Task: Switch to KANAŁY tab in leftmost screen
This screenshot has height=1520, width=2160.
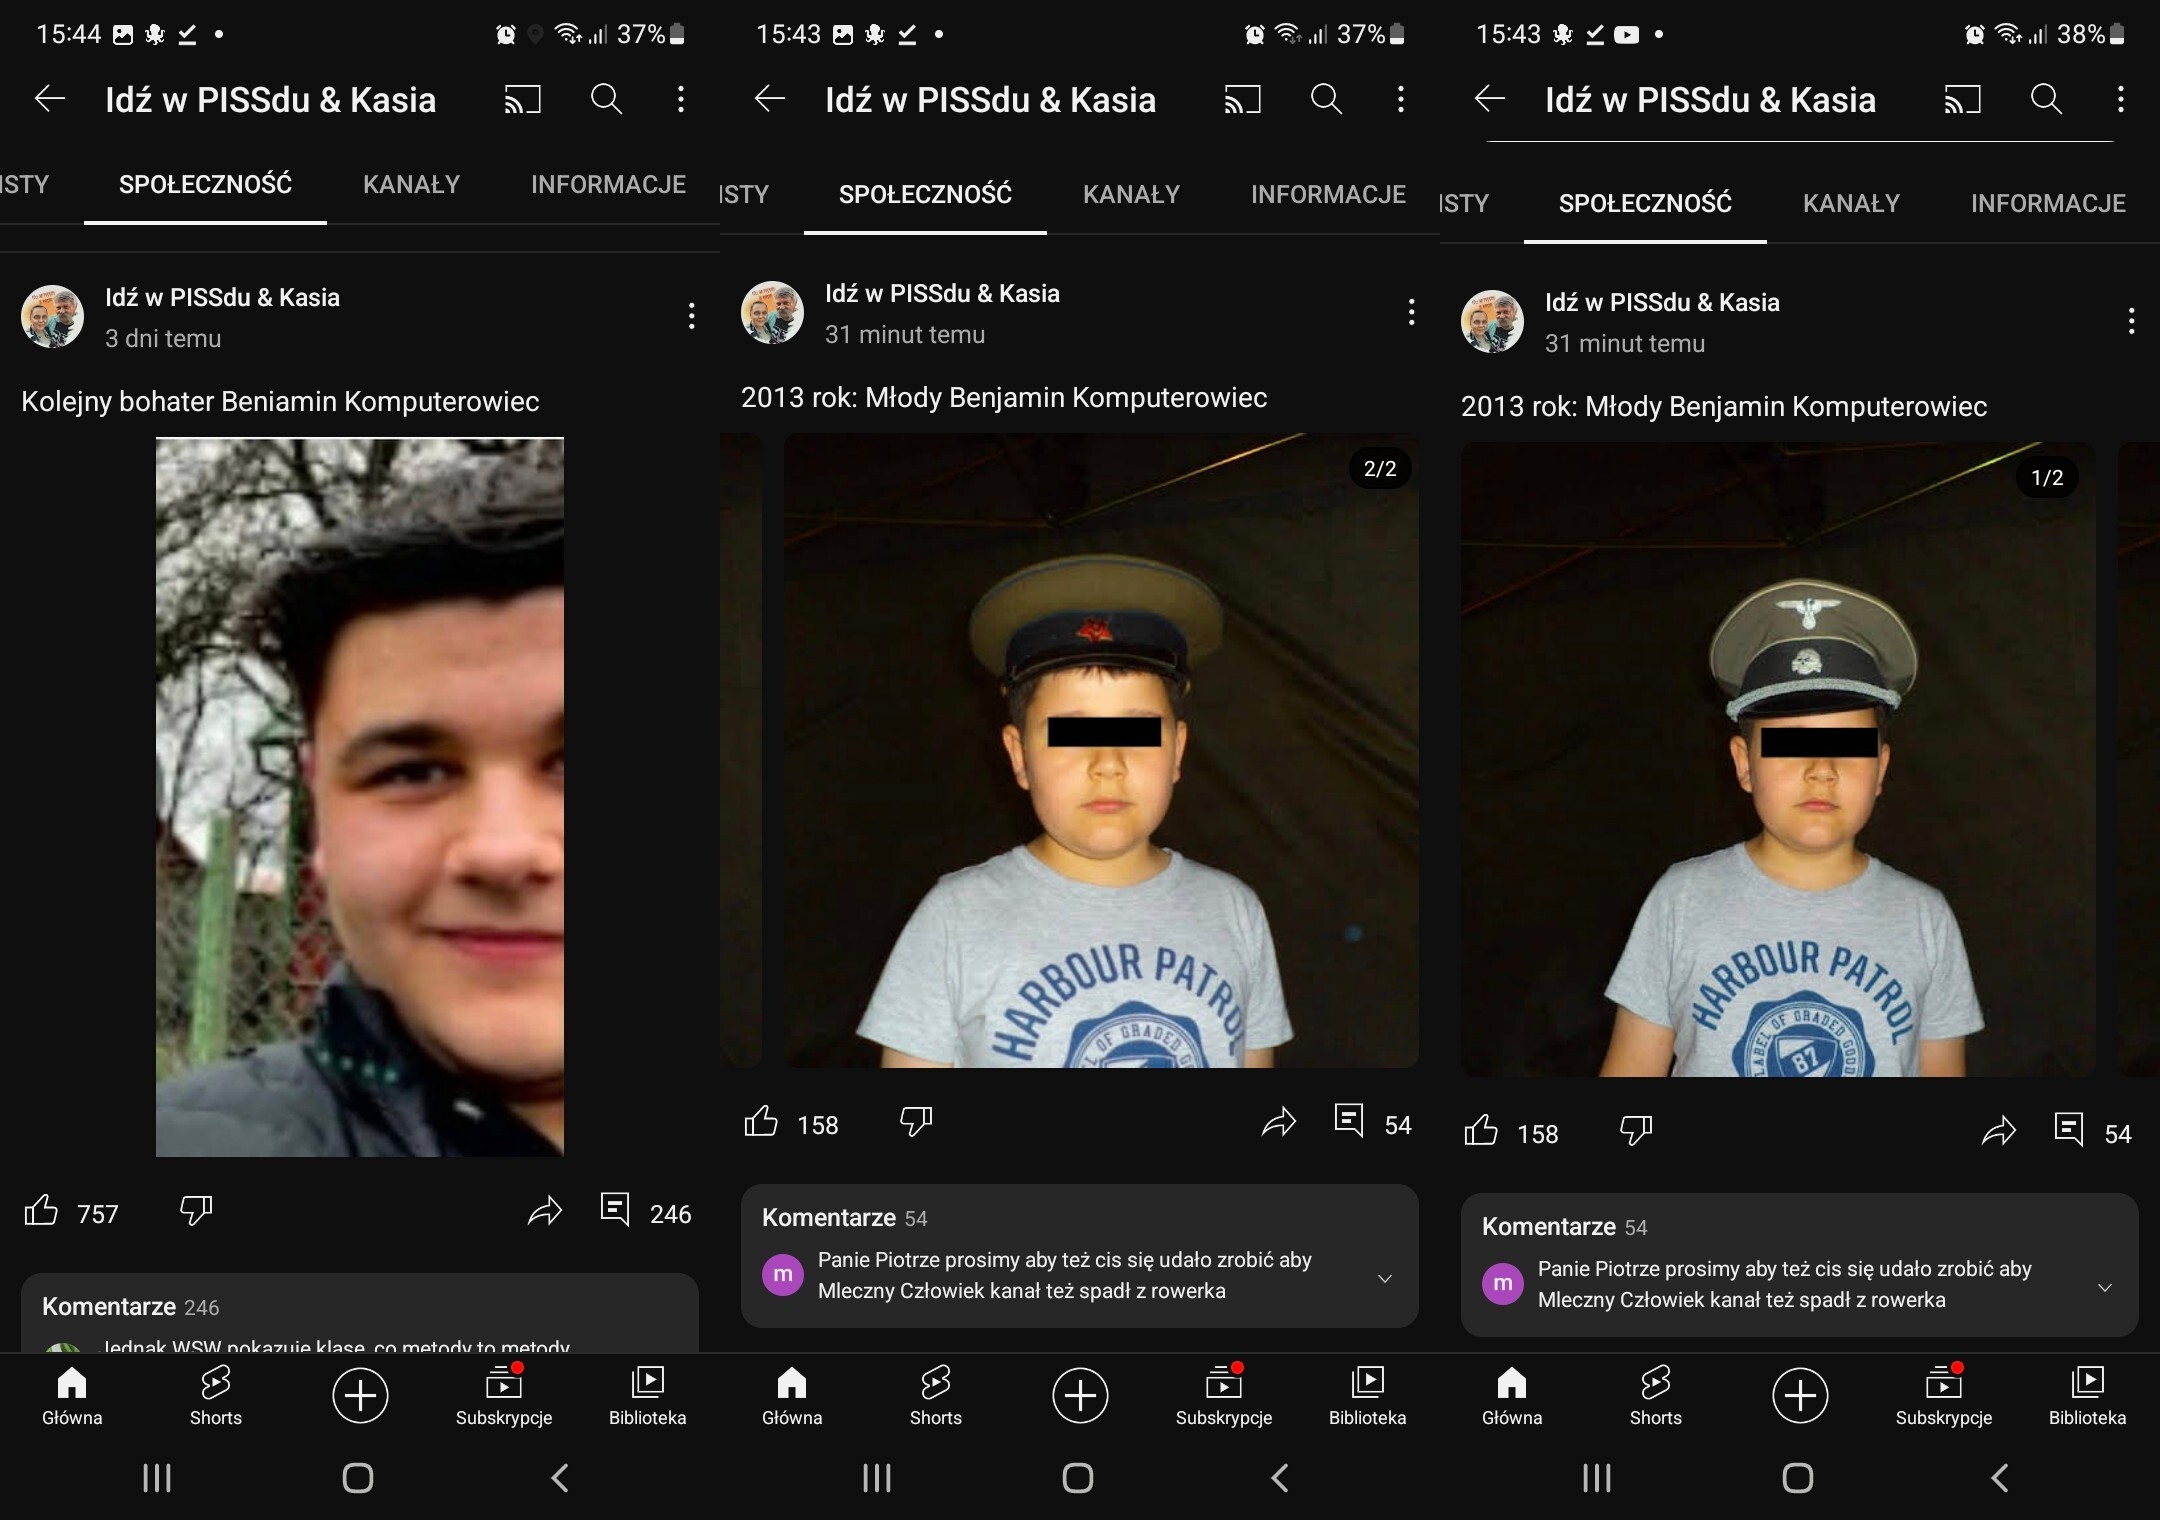Action: tap(411, 185)
